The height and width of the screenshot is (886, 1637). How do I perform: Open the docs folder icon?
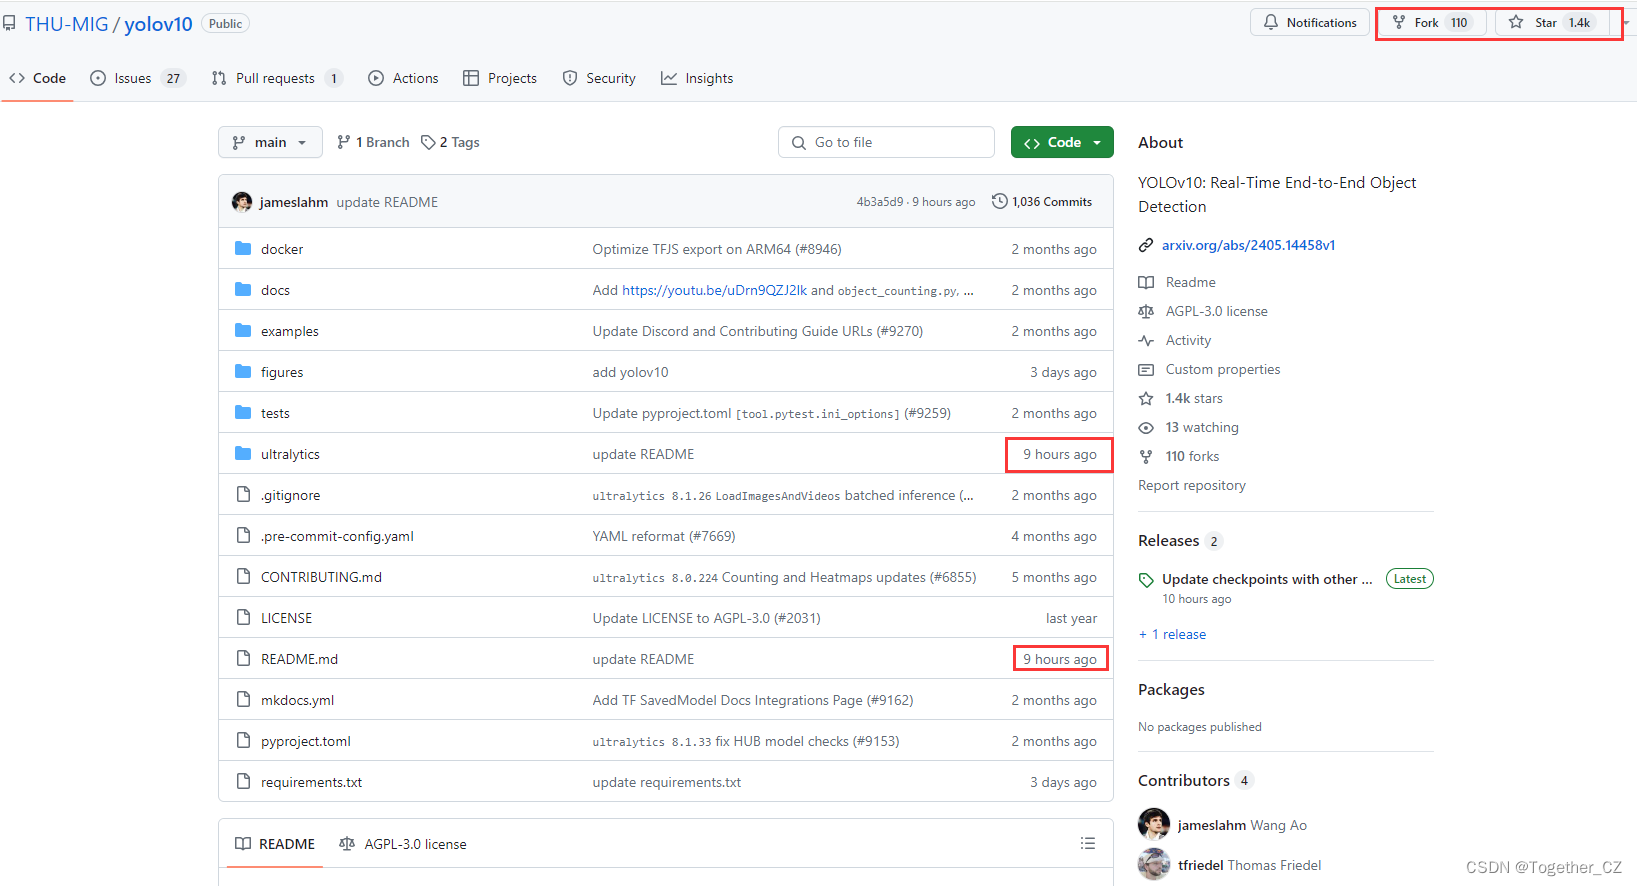243,289
